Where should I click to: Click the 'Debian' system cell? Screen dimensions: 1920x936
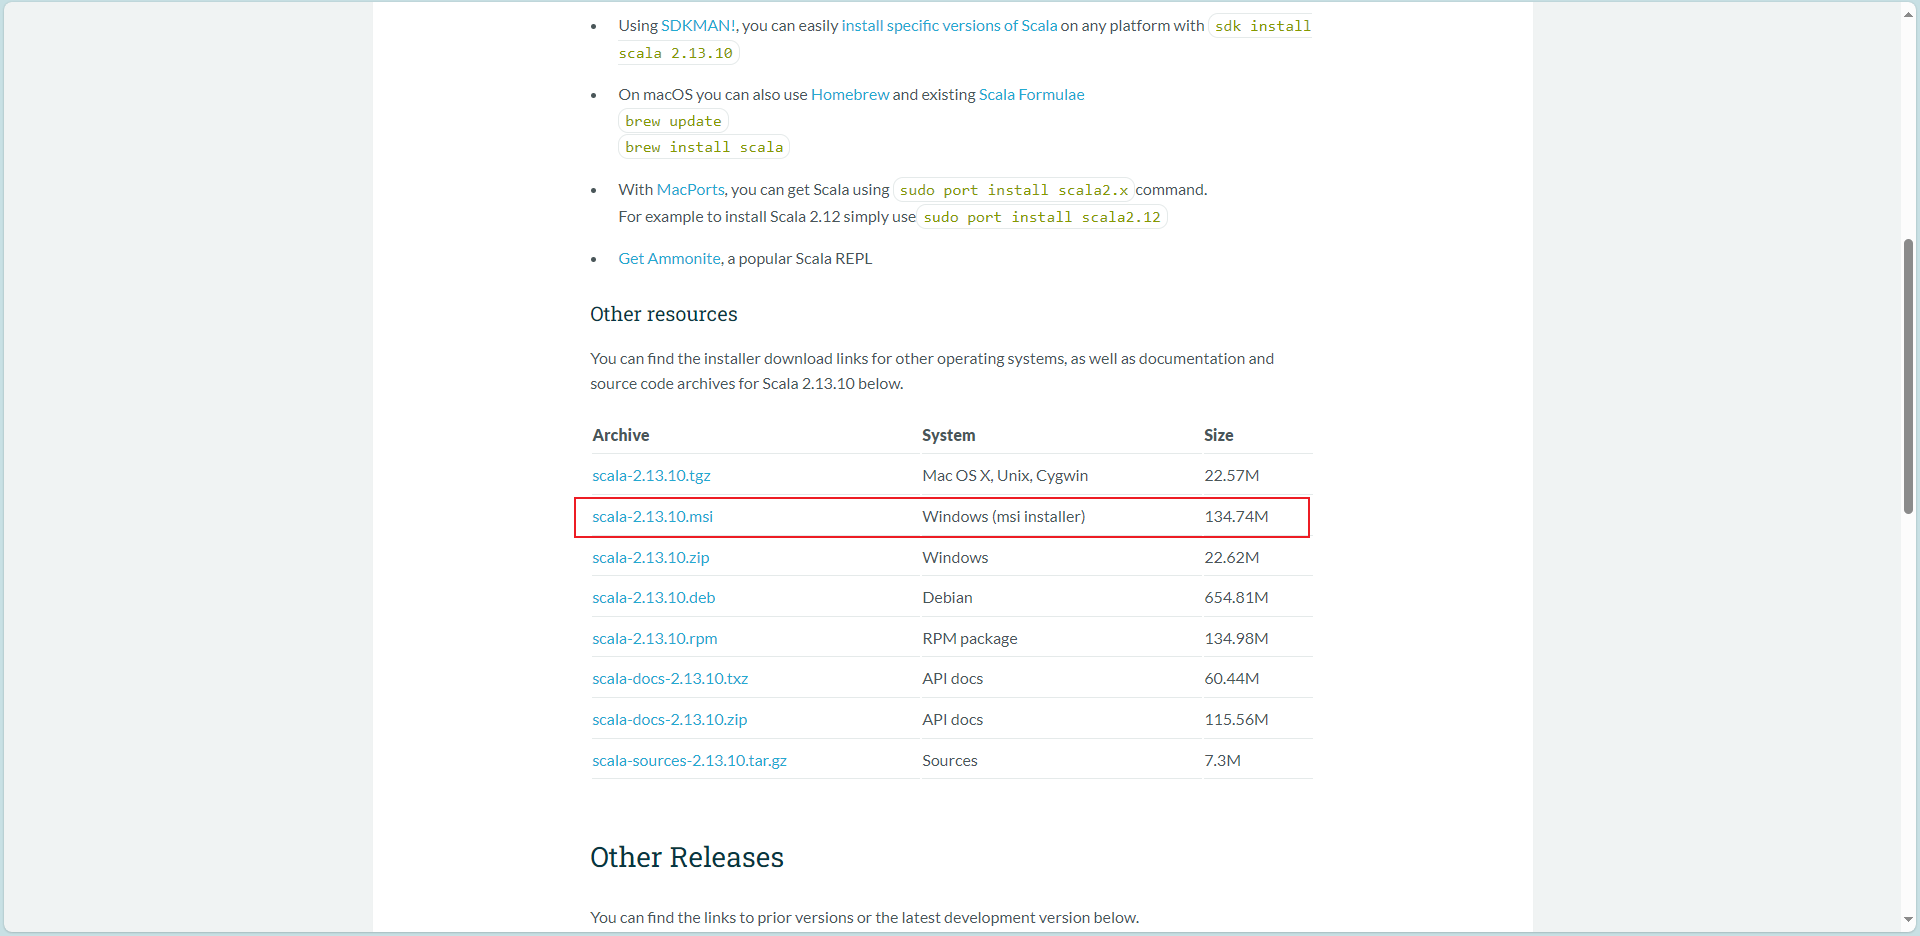click(947, 598)
